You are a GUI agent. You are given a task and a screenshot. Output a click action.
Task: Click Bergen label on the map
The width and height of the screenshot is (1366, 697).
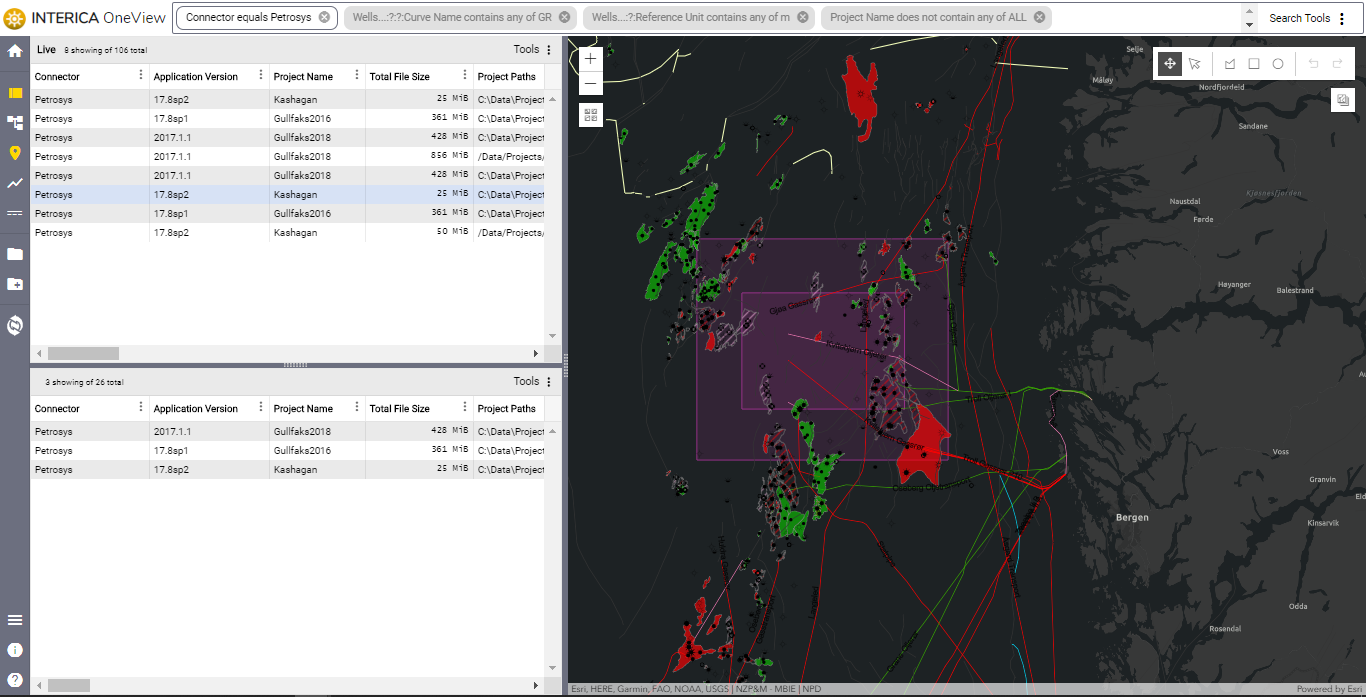point(1132,518)
